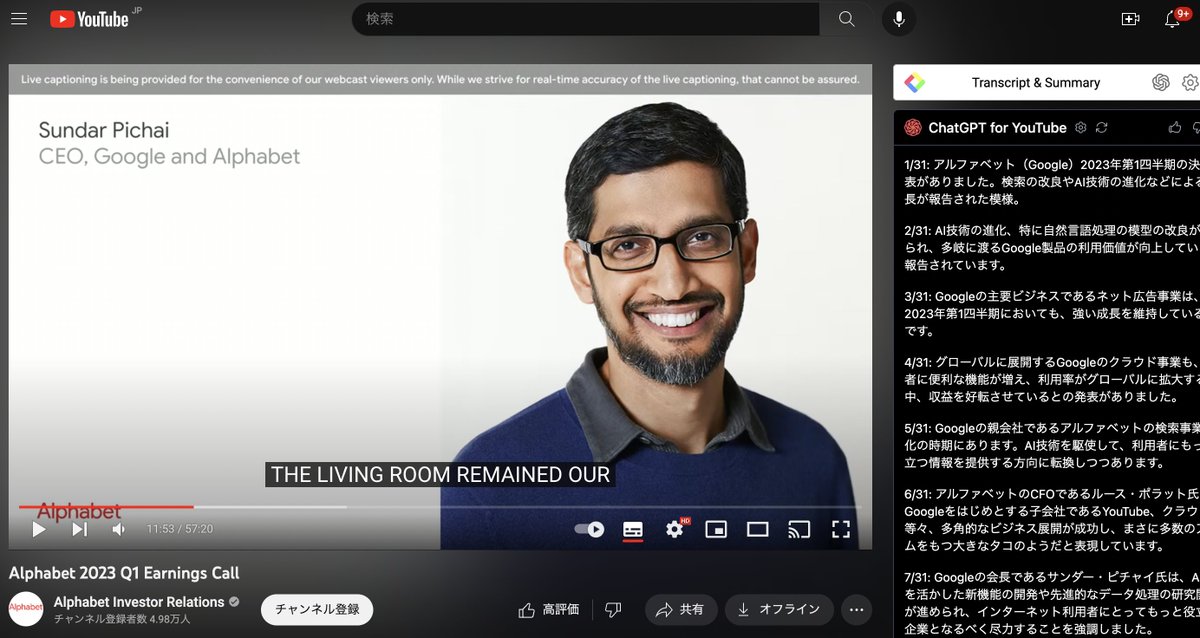Click caption text THE LIVING ROOM REMAINED OUR

440,475
